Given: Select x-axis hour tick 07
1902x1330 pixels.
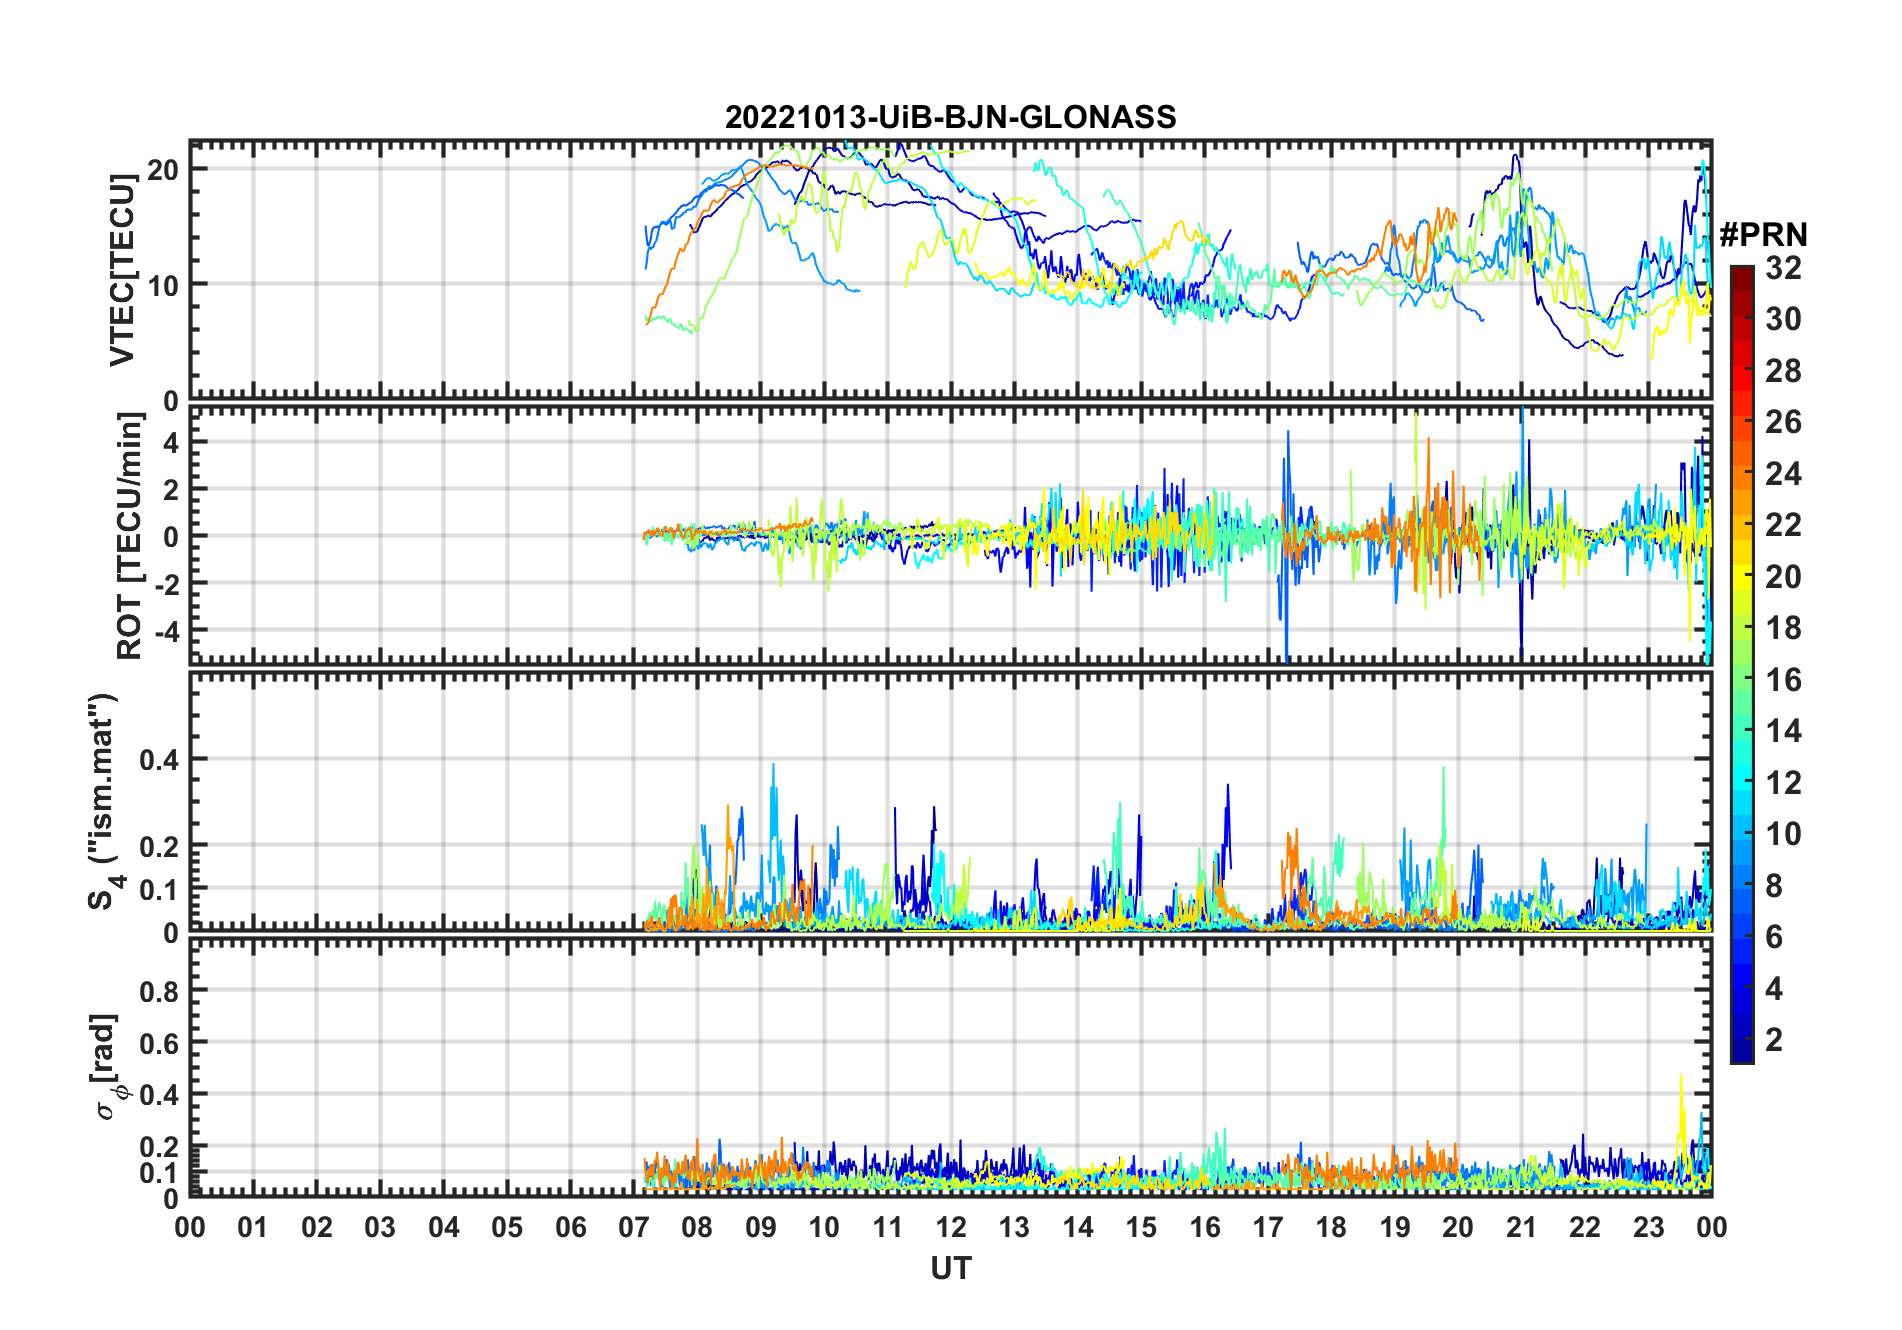Looking at the screenshot, I should [634, 1227].
